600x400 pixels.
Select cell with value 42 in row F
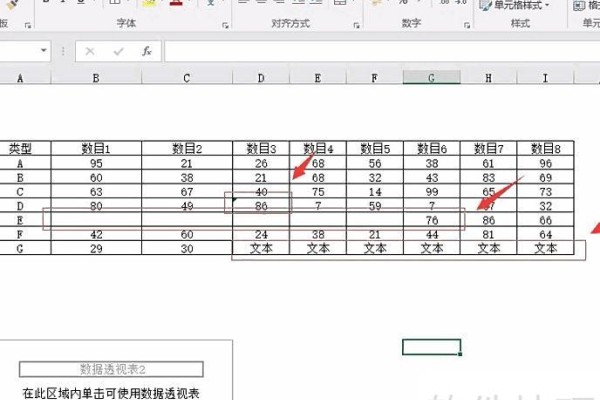pos(96,234)
